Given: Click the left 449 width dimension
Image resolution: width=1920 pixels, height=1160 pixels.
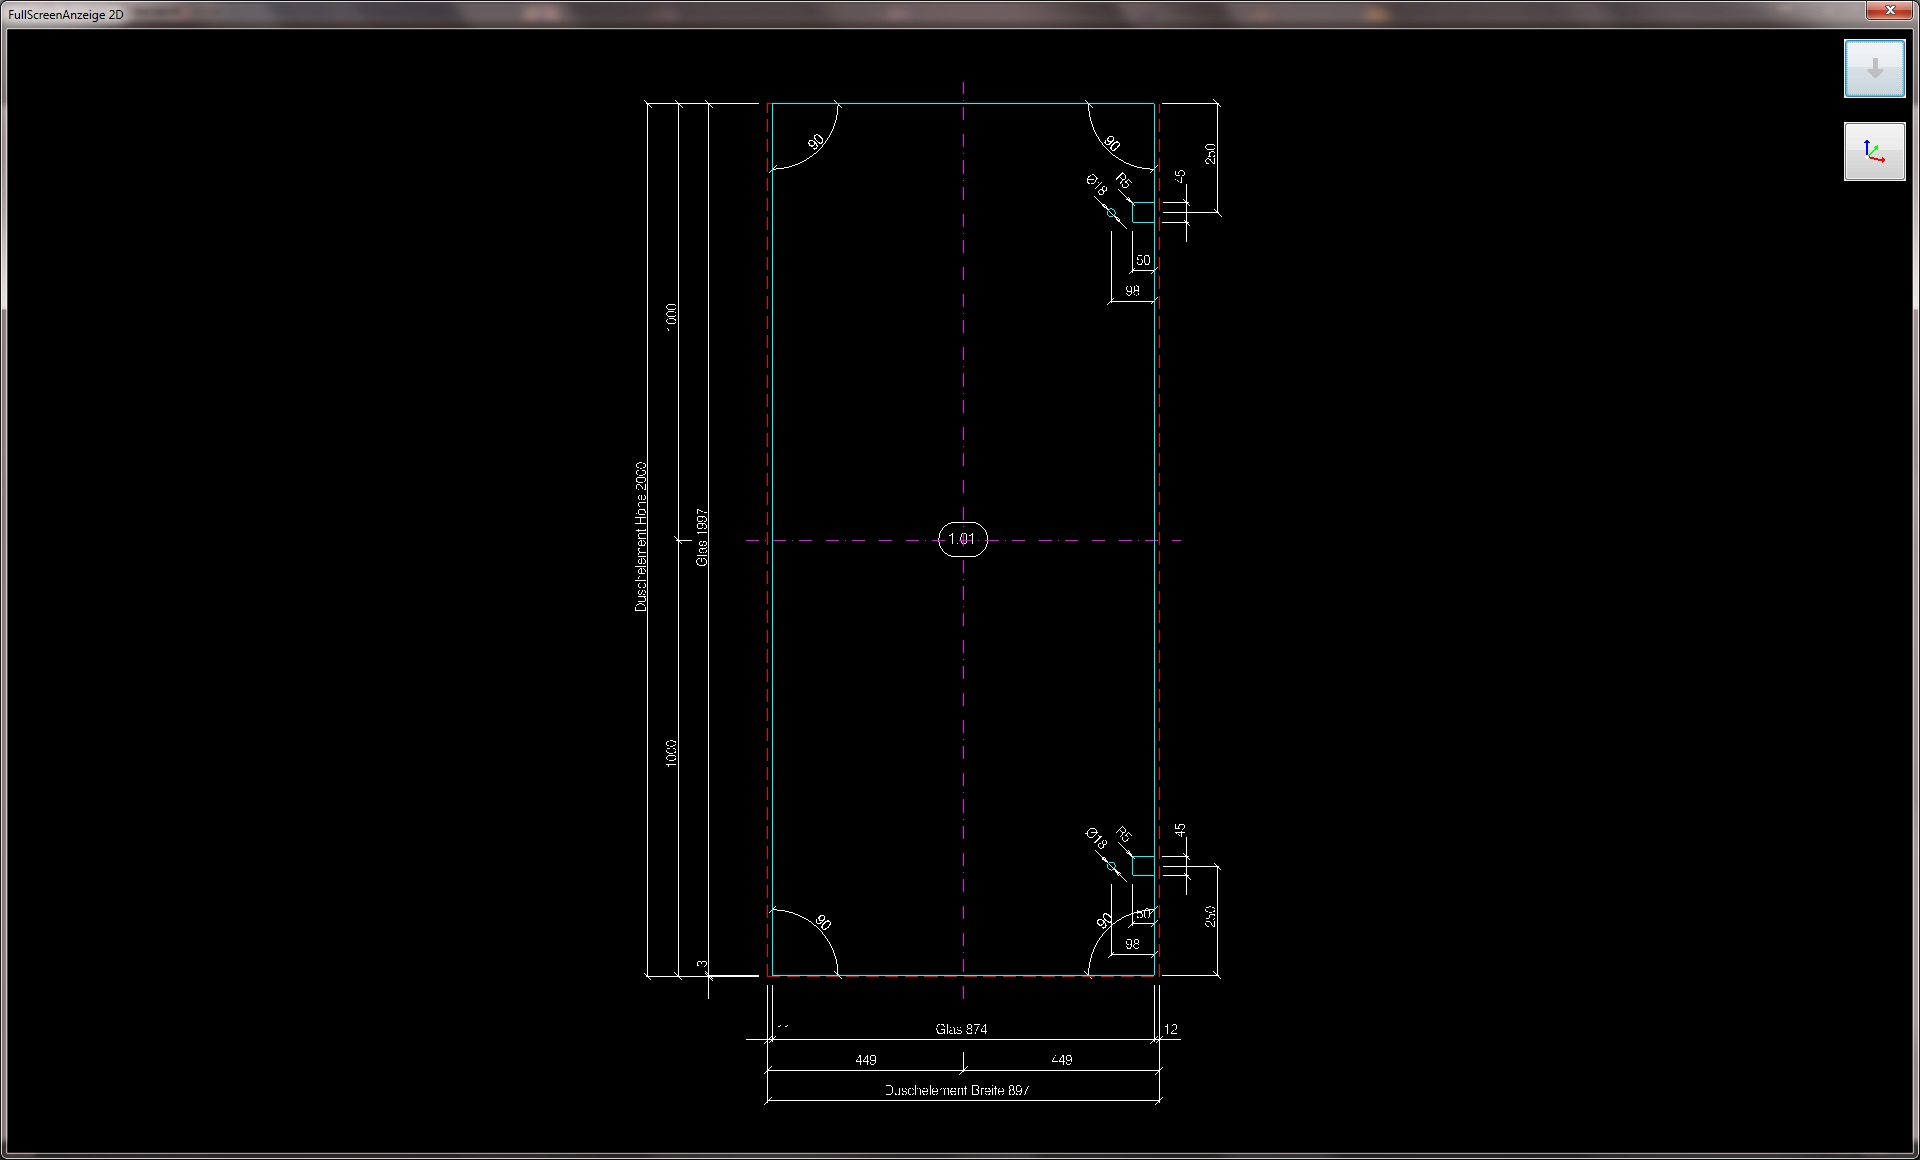Looking at the screenshot, I should click(866, 1060).
